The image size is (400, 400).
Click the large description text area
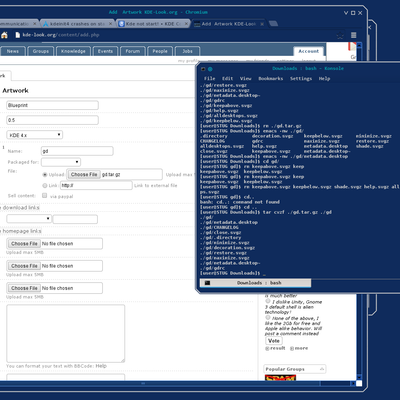pos(66,333)
